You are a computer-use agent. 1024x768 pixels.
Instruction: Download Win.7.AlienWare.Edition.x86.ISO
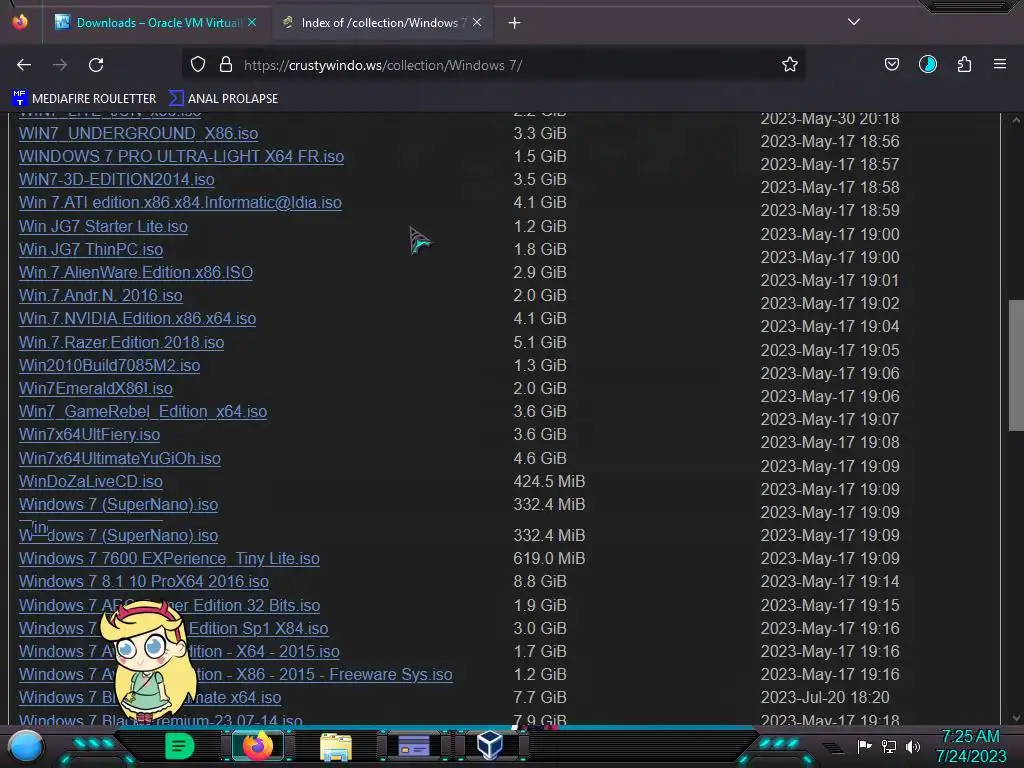point(136,272)
